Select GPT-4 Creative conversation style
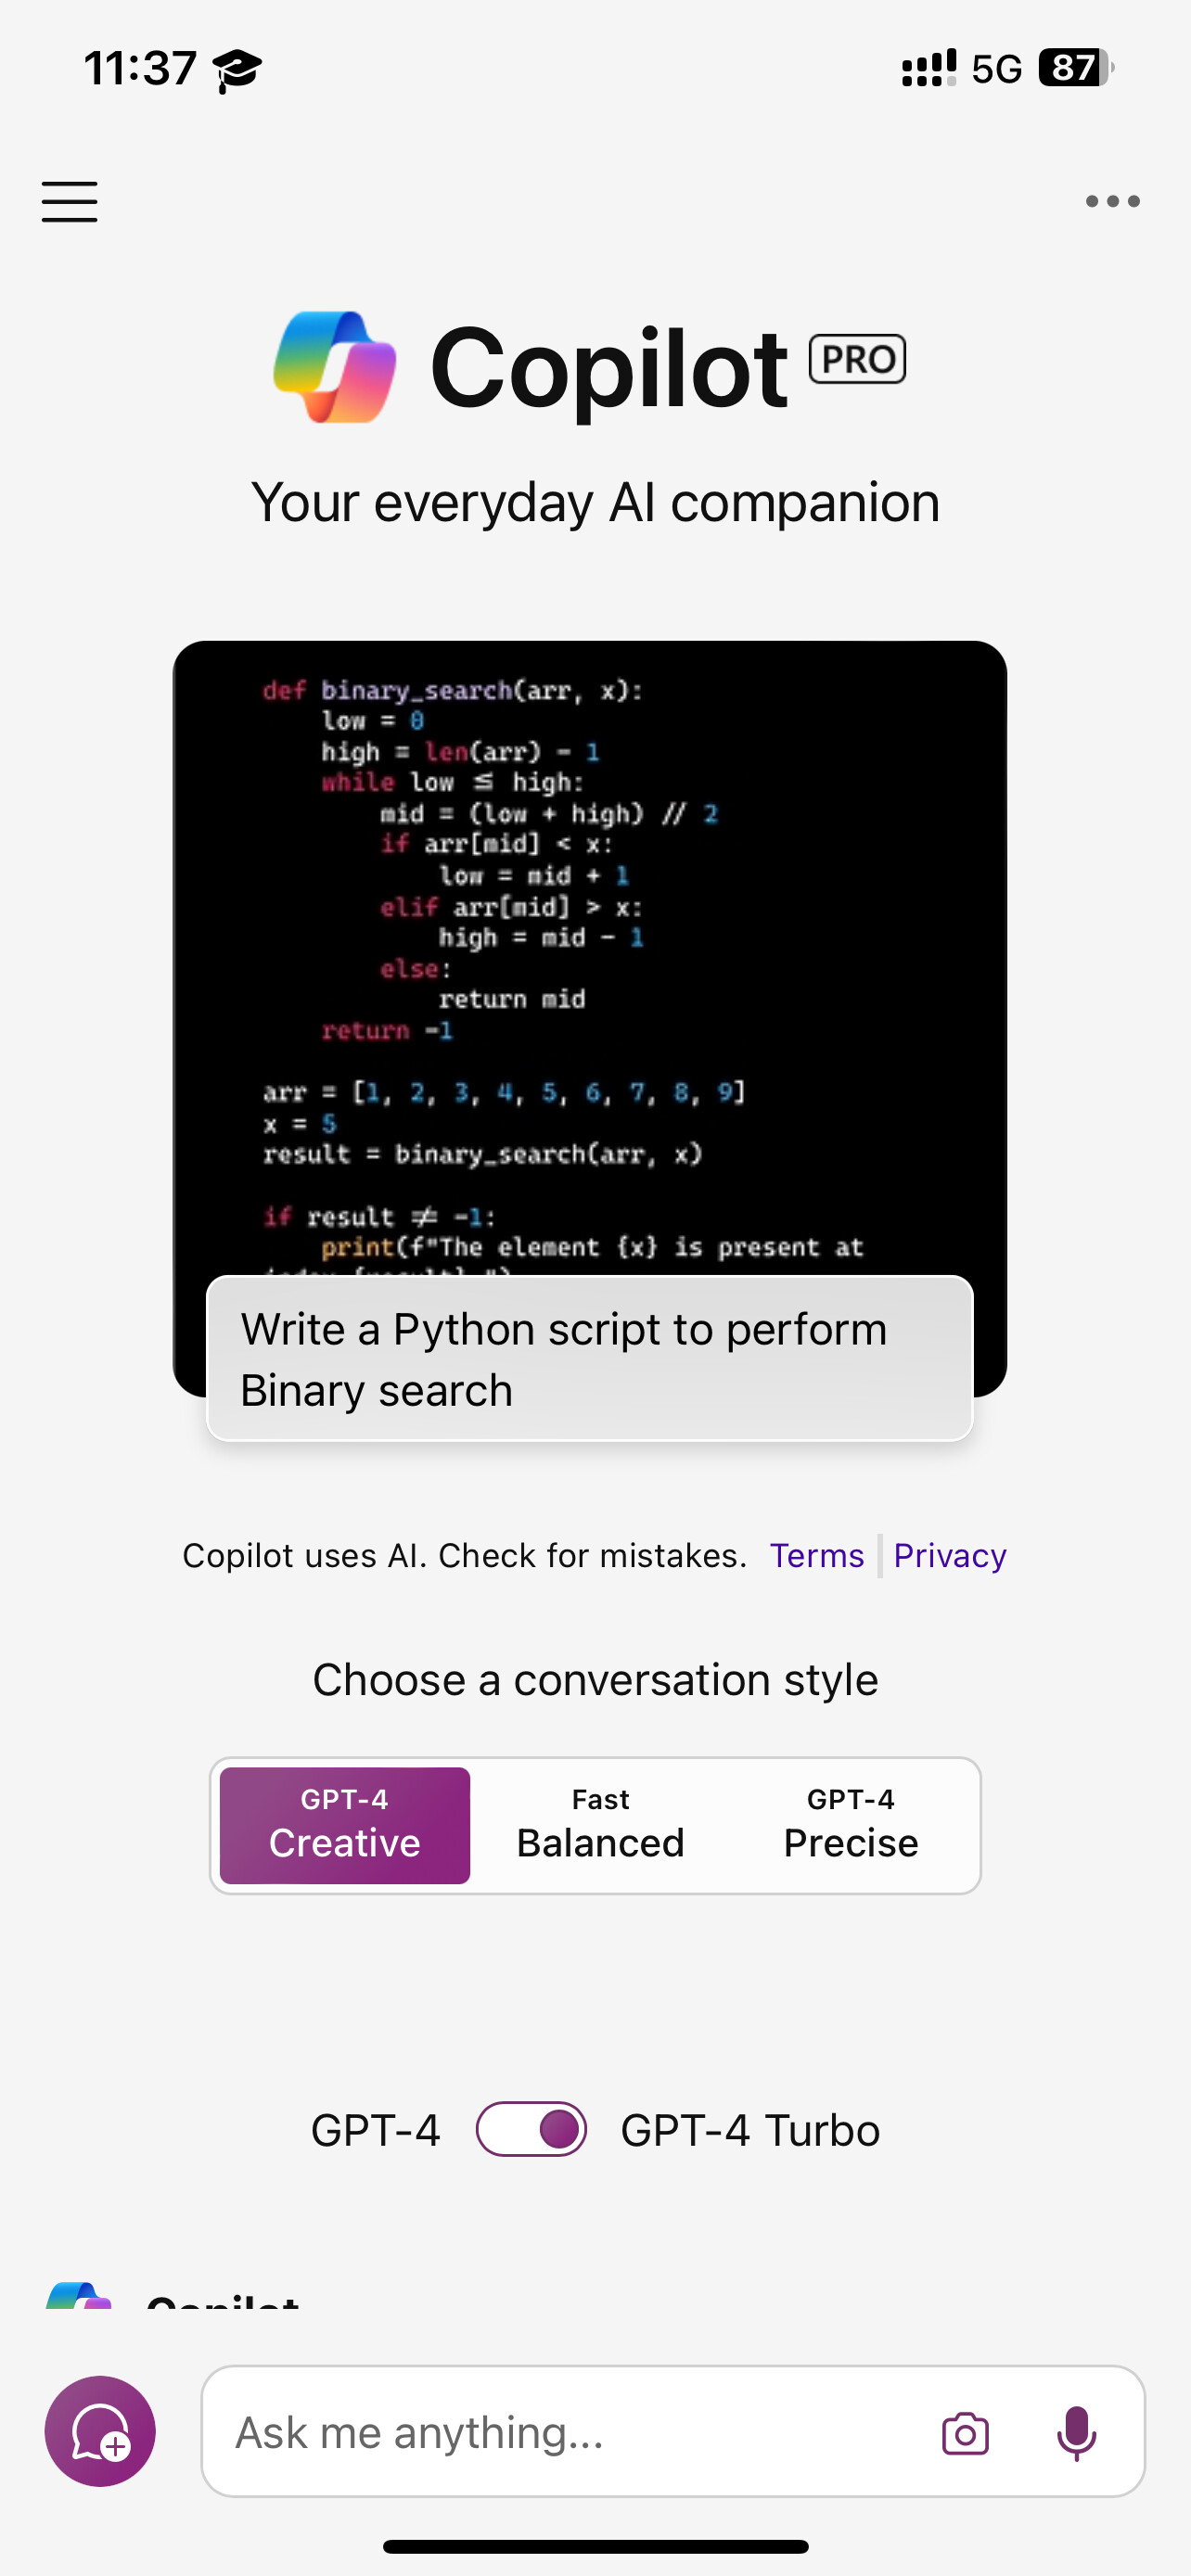This screenshot has width=1191, height=2576. coord(345,1825)
